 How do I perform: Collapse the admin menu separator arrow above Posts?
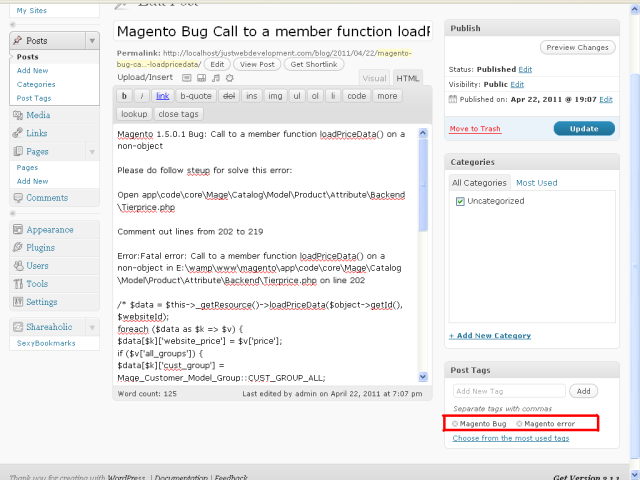coord(13,24)
